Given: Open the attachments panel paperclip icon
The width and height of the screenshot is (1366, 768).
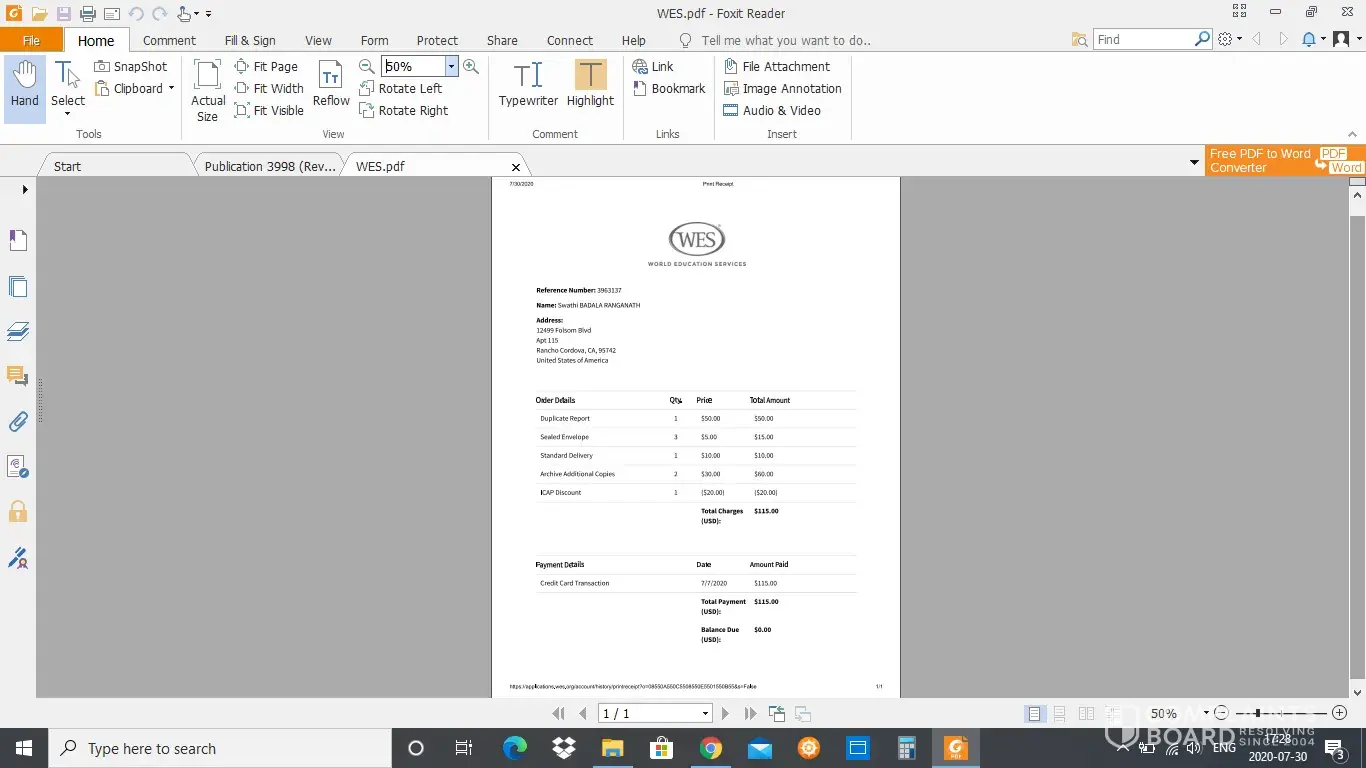Looking at the screenshot, I should tap(18, 421).
